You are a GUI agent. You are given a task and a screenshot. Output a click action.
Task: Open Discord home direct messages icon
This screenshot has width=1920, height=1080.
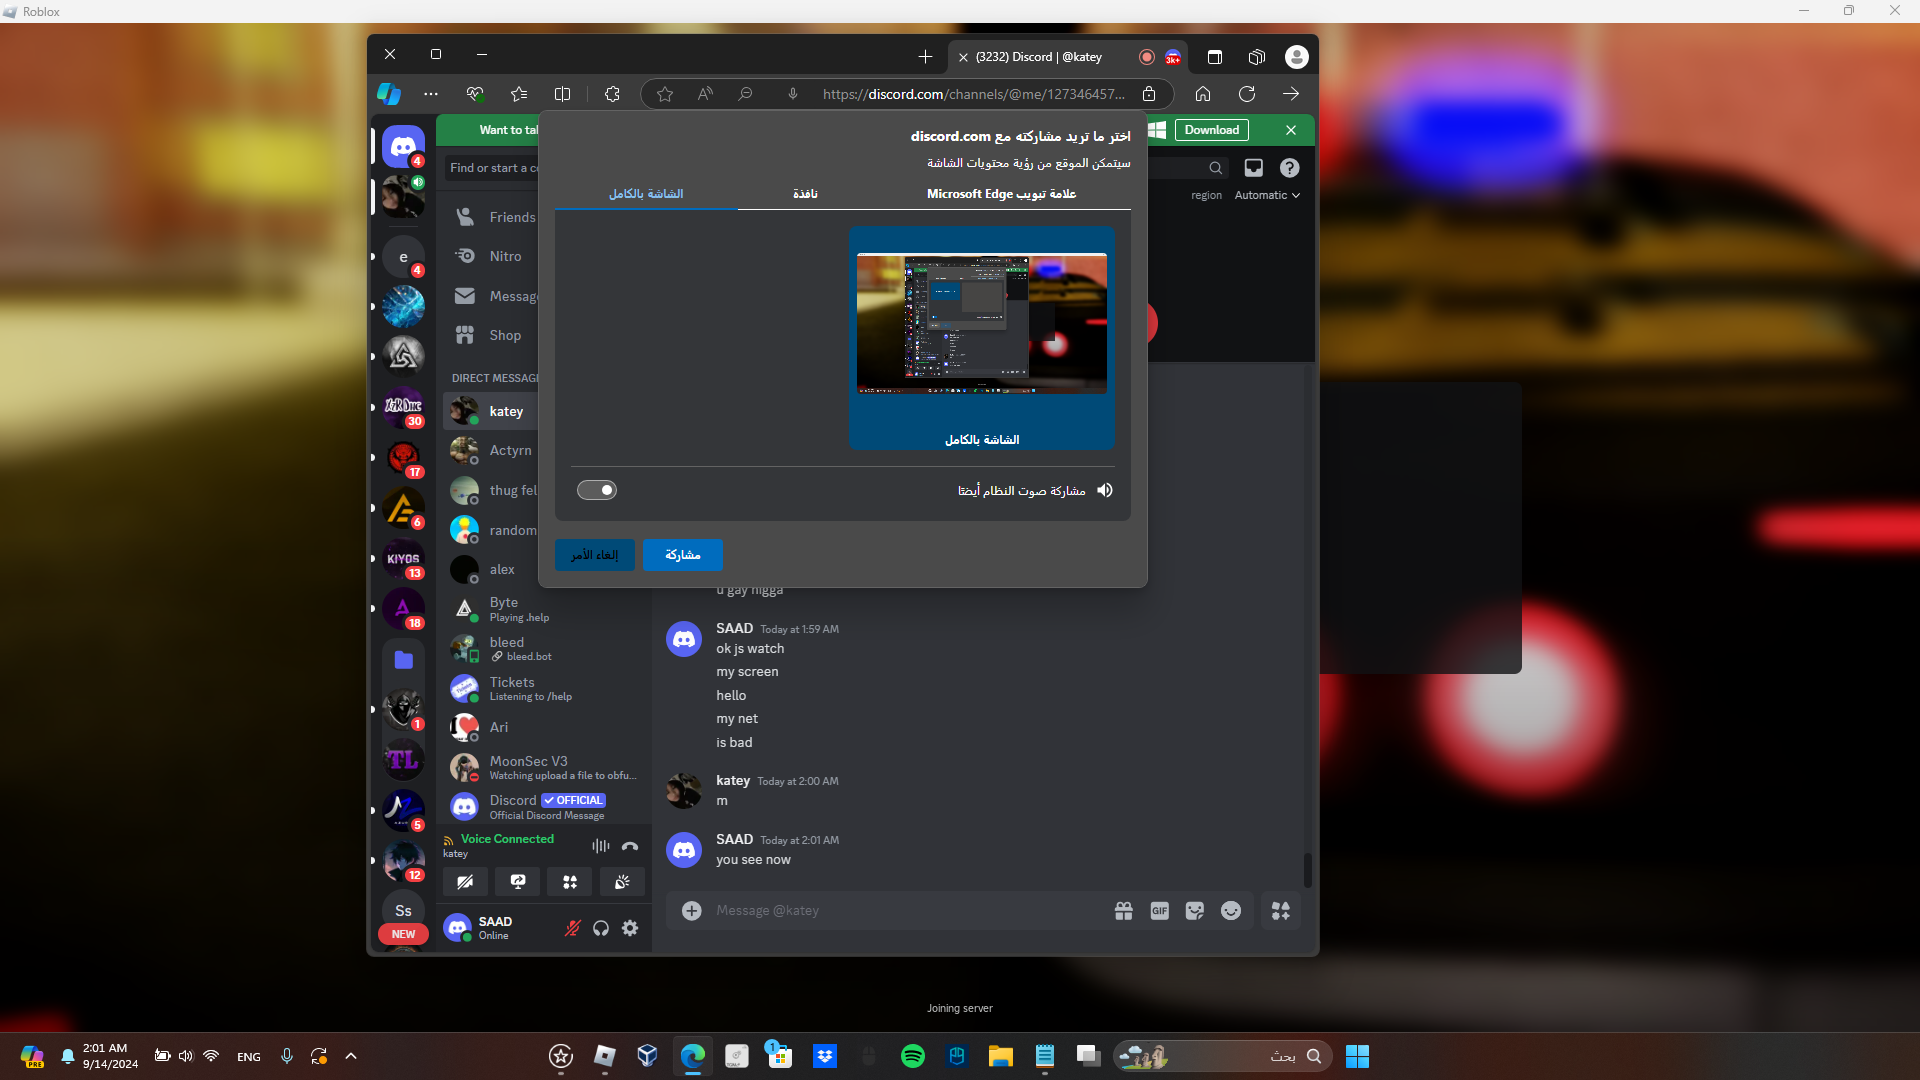(x=403, y=147)
